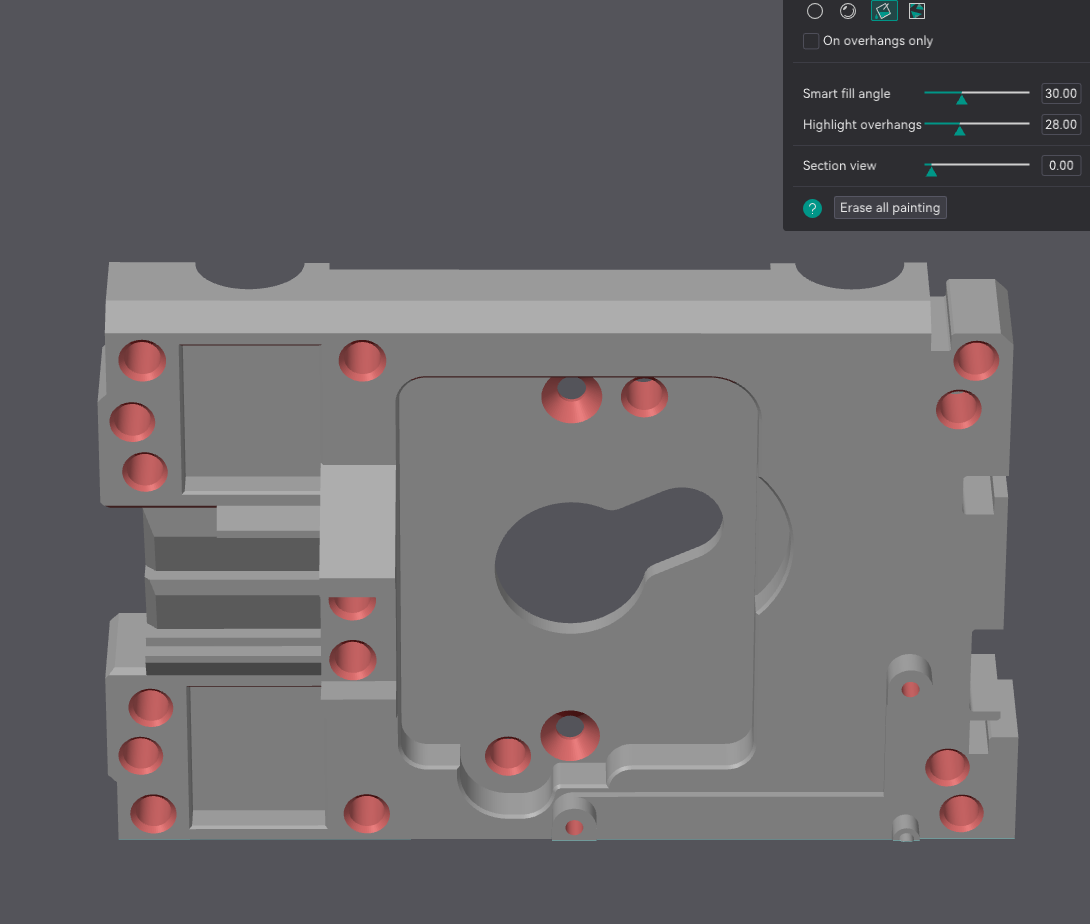The image size is (1090, 924).
Task: Click the semicircular notch on model's top-right edge
Action: (851, 273)
